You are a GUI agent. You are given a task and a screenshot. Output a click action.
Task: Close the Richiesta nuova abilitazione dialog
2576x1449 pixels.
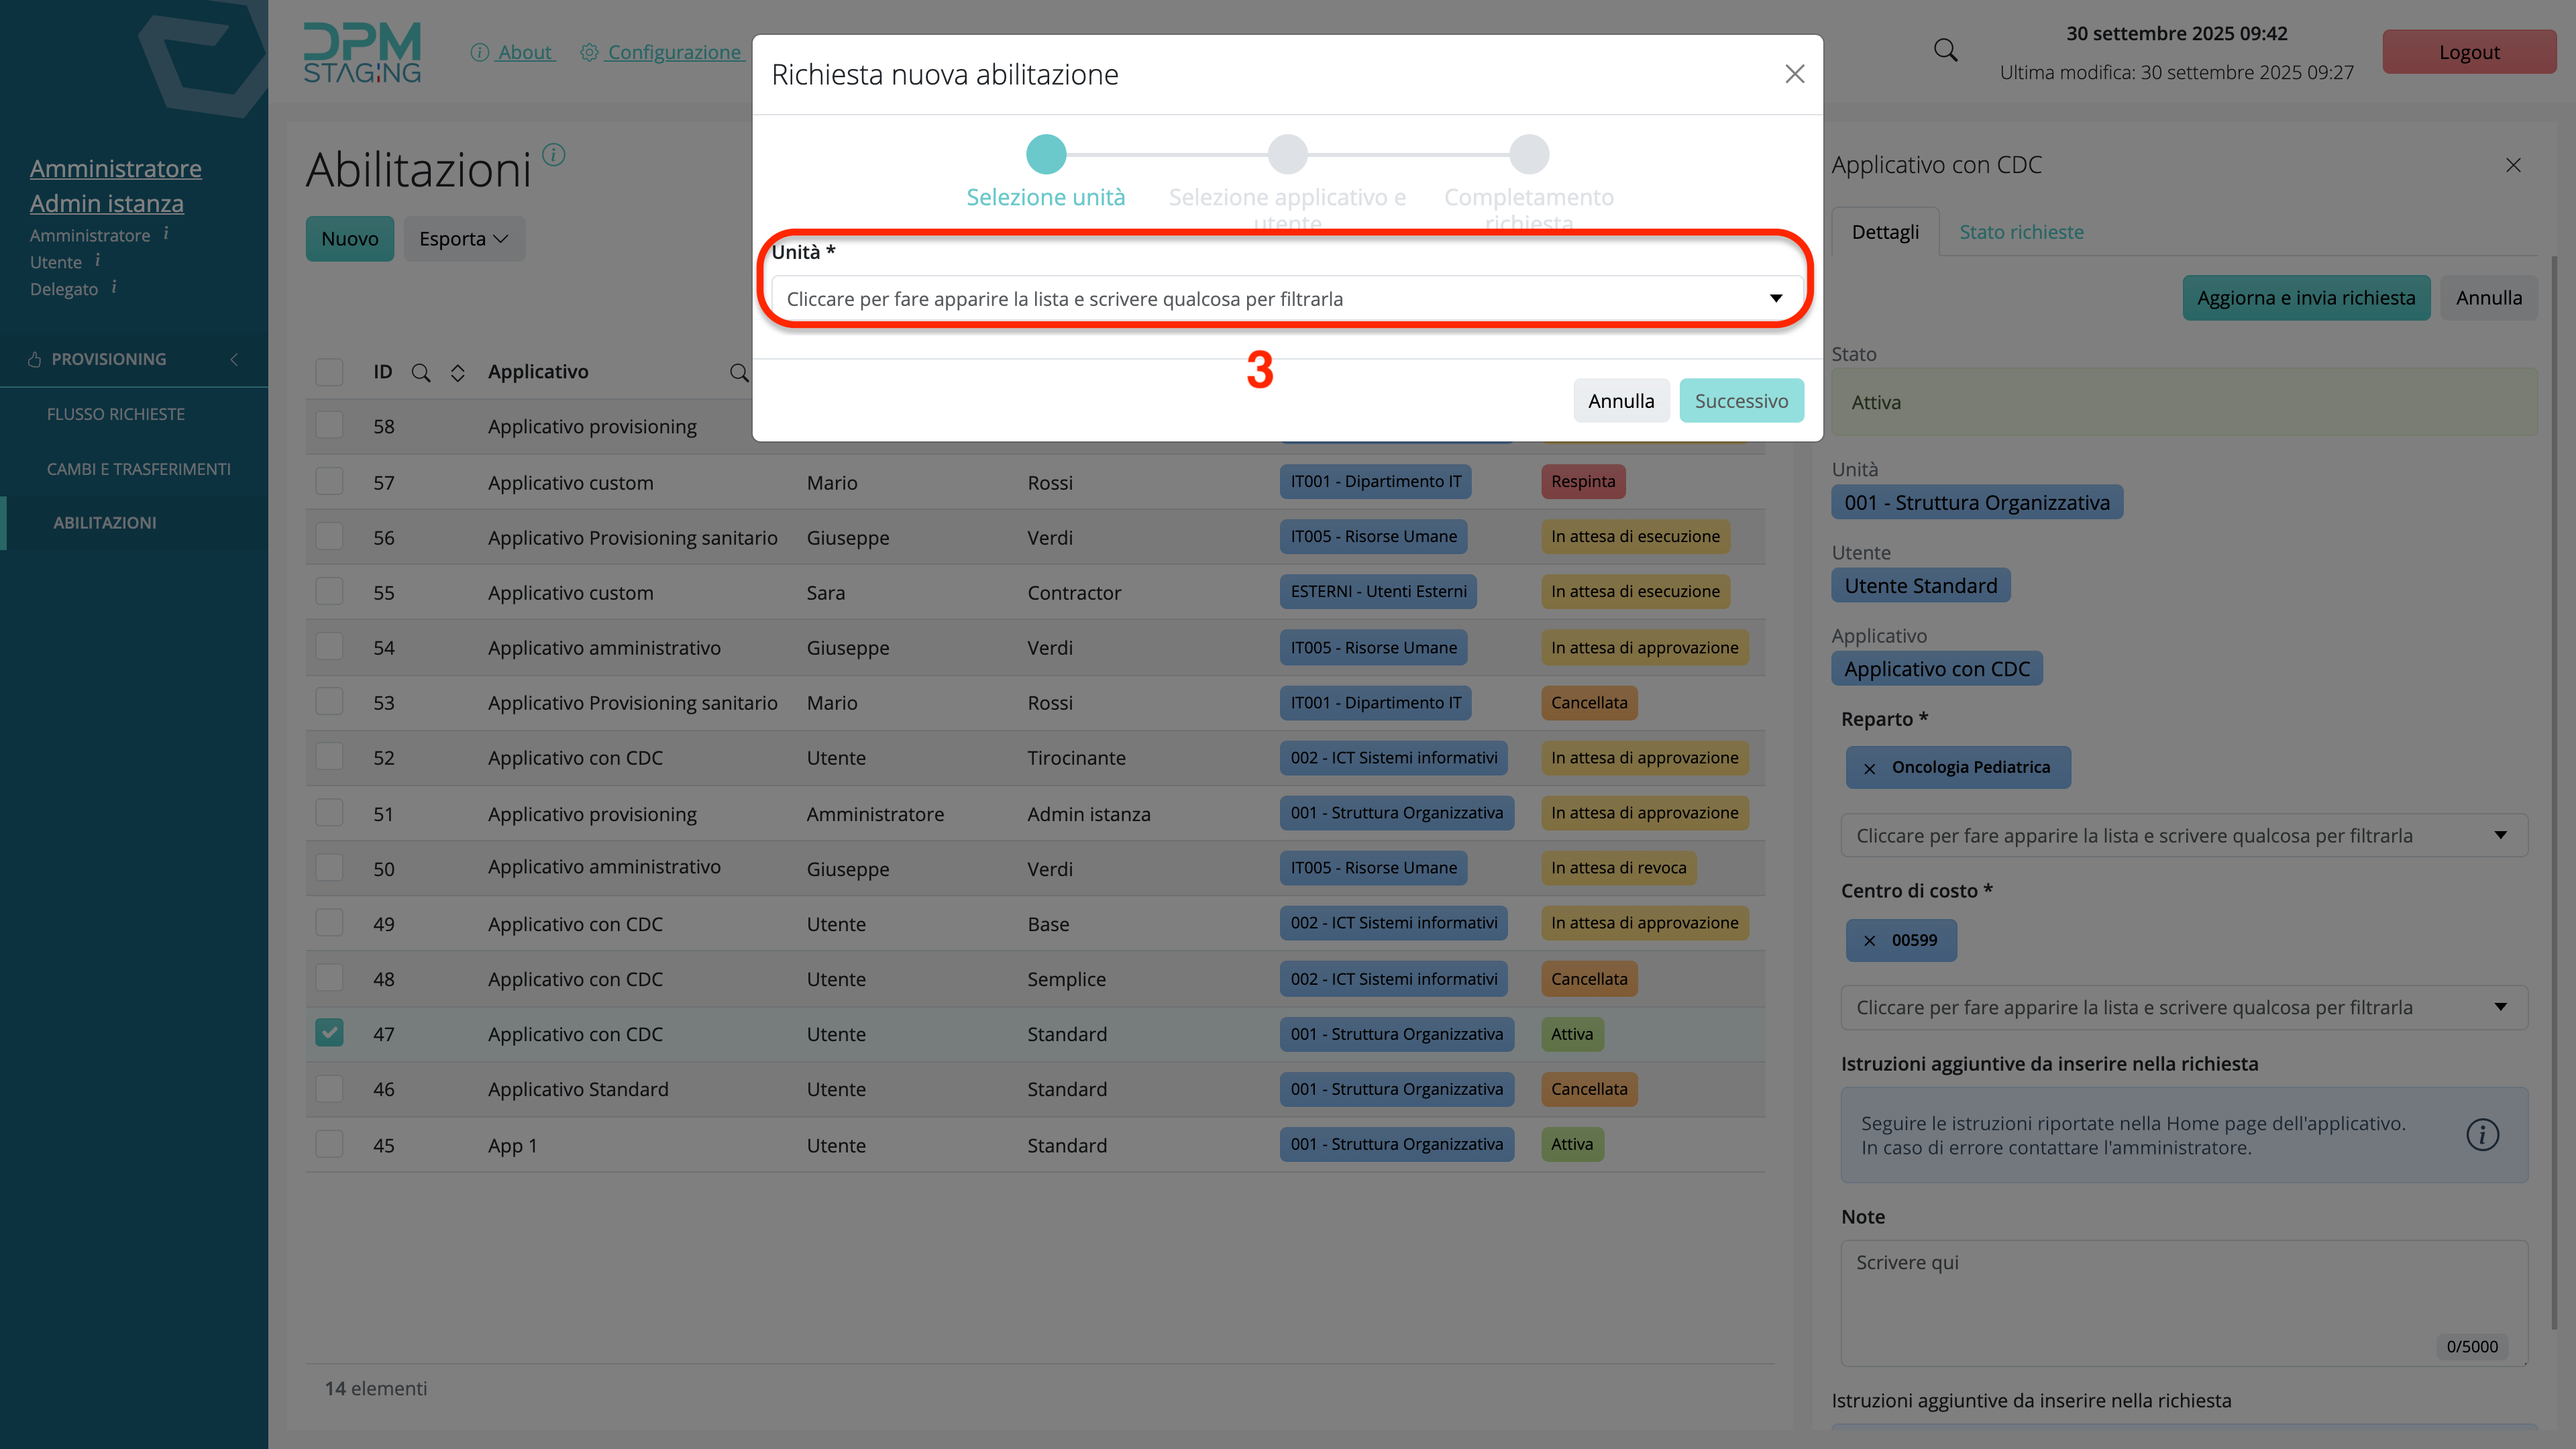tap(1794, 74)
